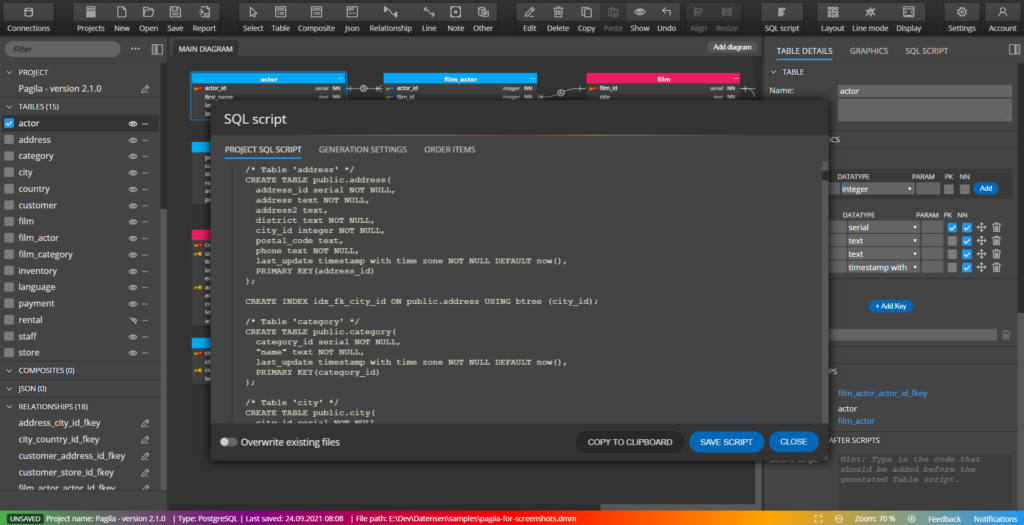Pick the Line tool

pos(429,18)
